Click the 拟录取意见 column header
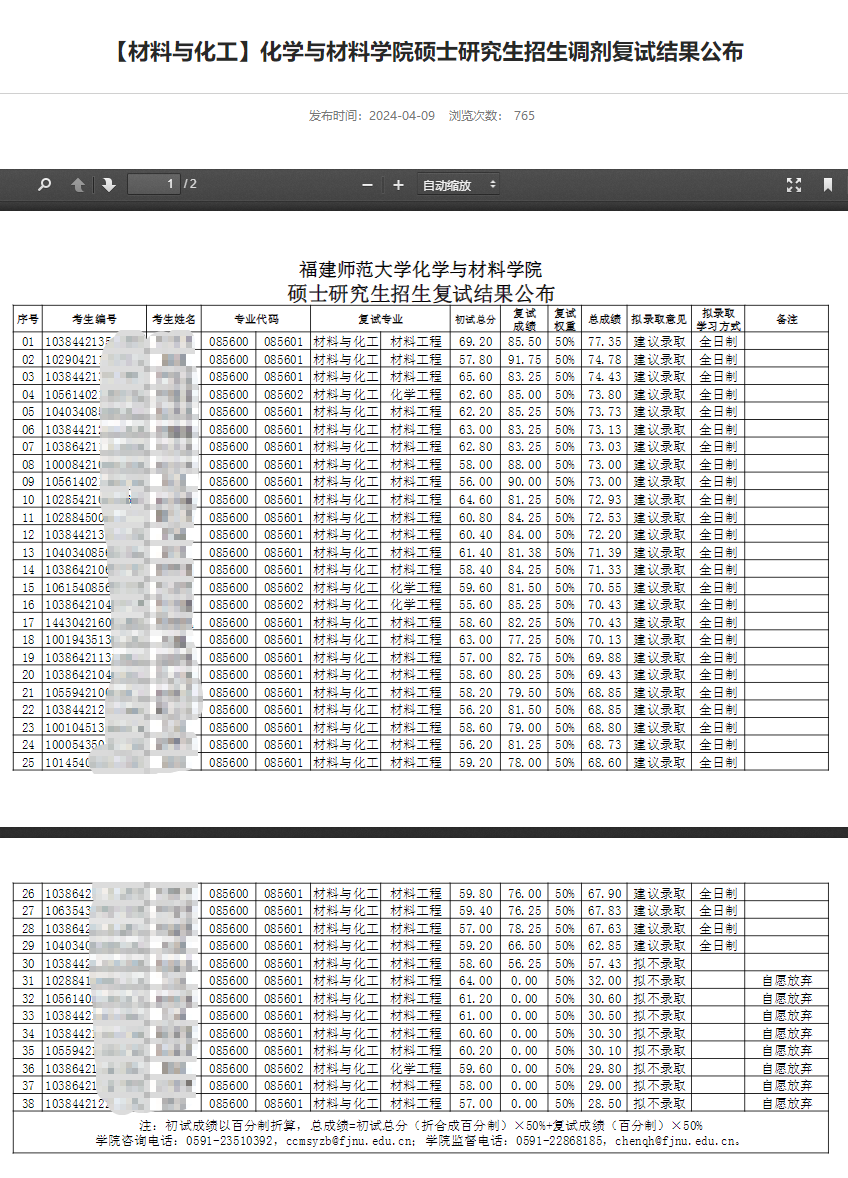Image resolution: width=848 pixels, height=1178 pixels. click(659, 319)
